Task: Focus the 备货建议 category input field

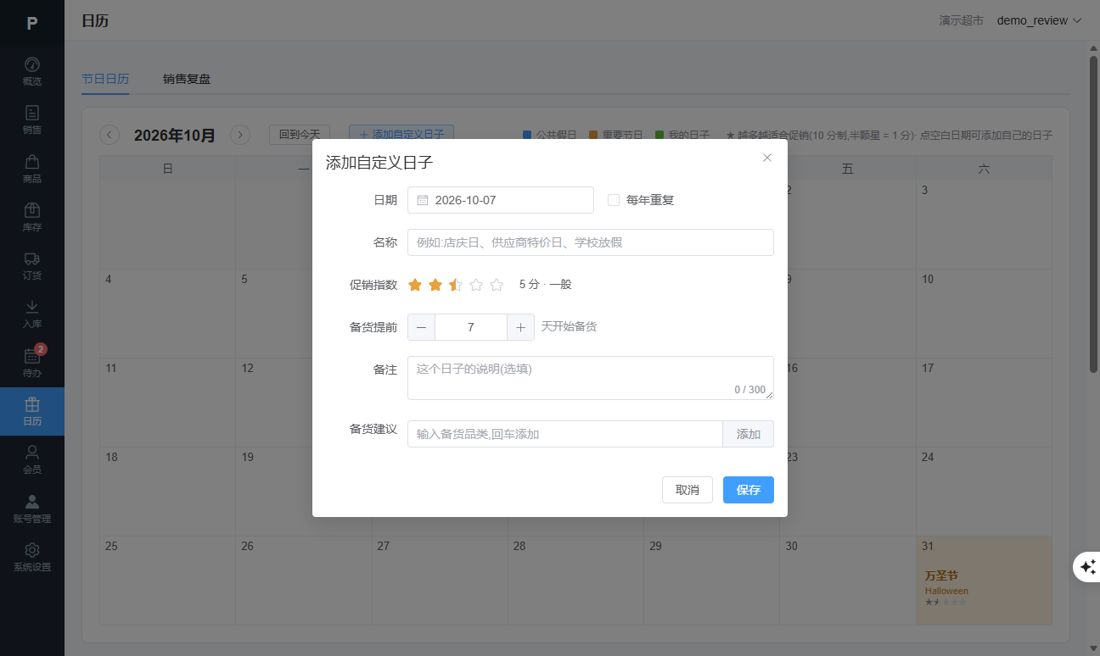Action: (x=565, y=434)
